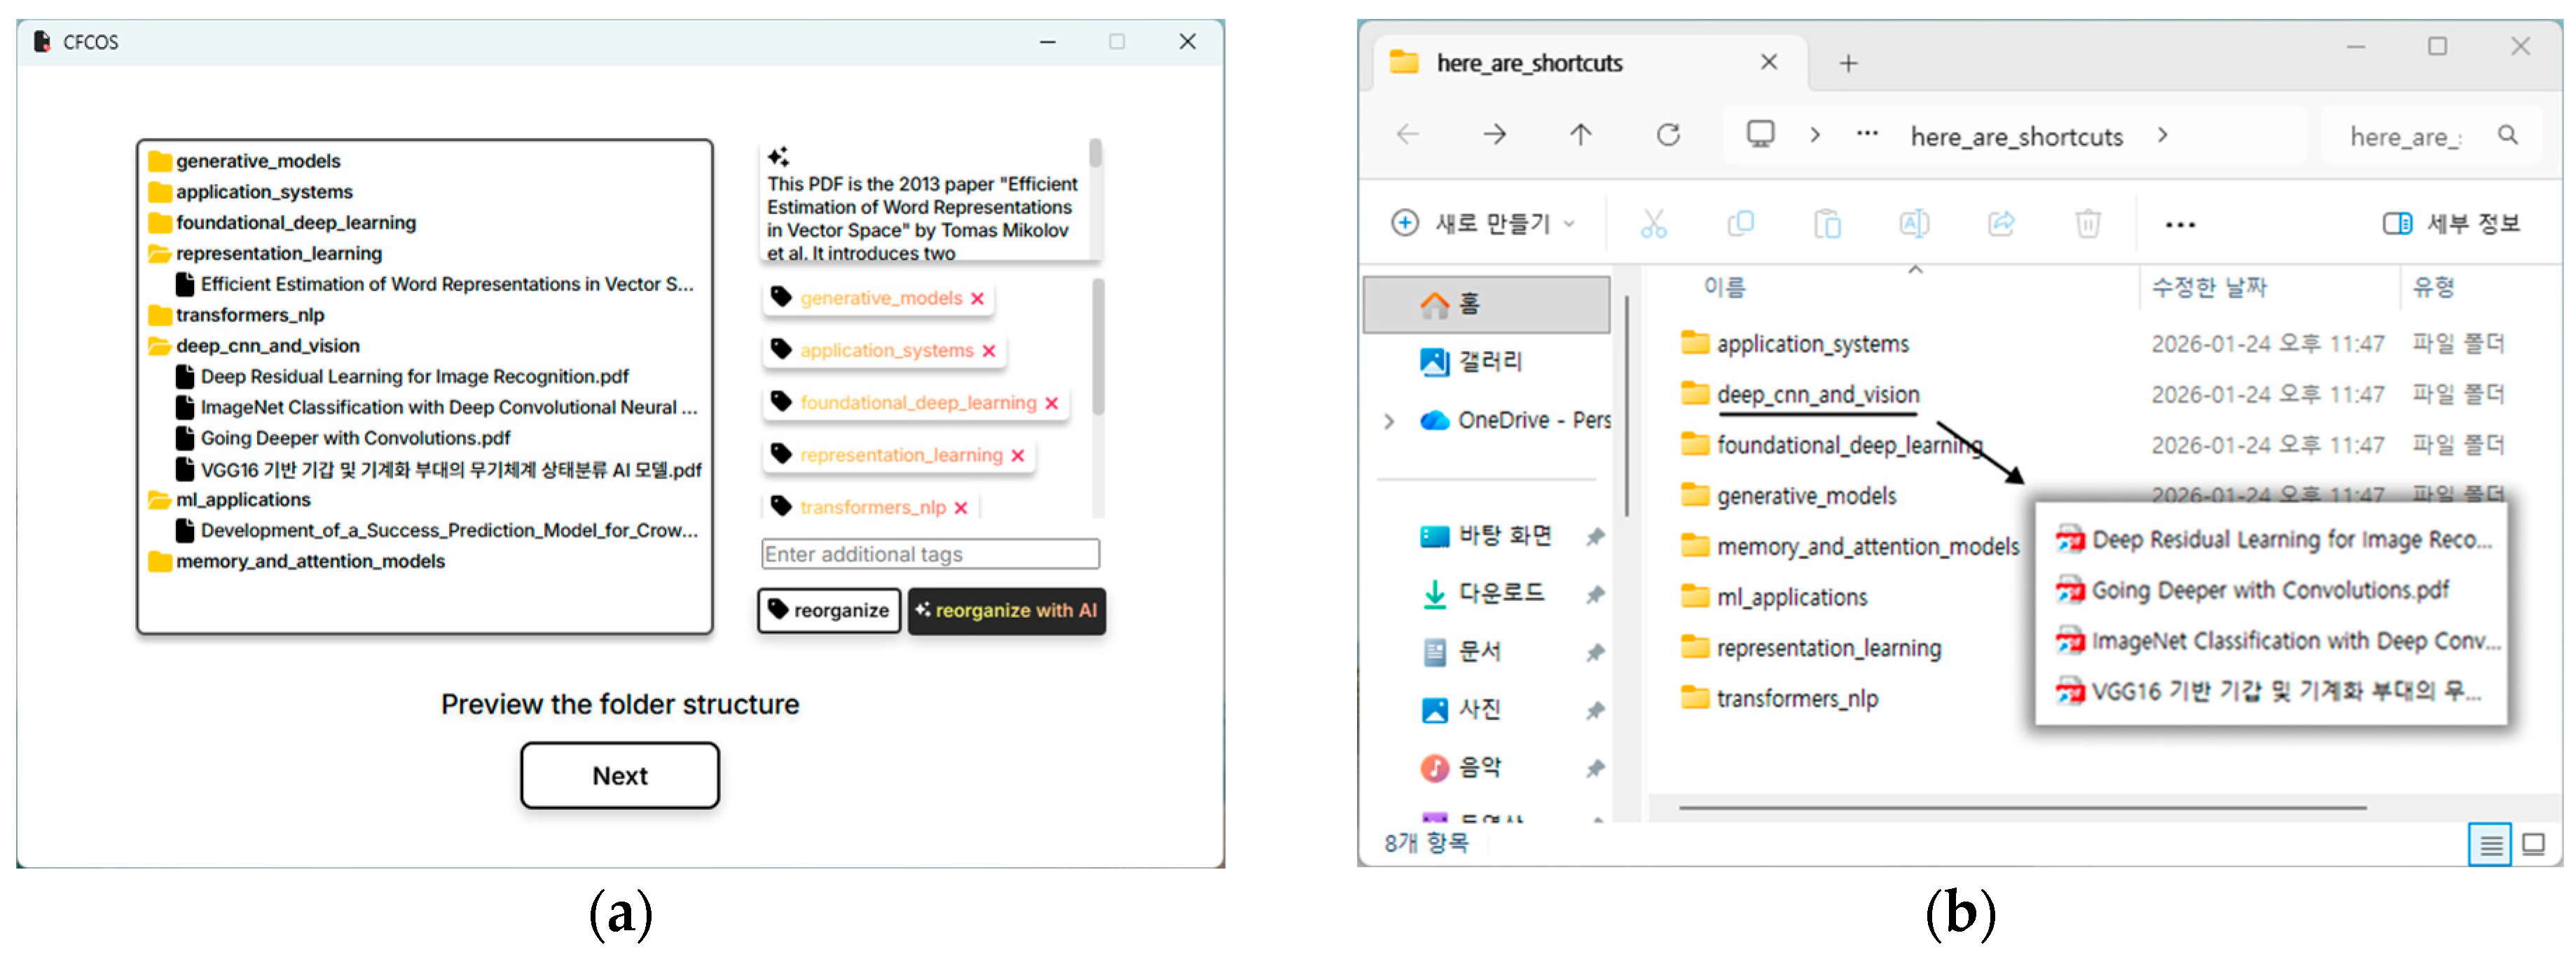Click the plain reorganize button in CFCOS
The height and width of the screenshot is (959, 2576).
[829, 610]
